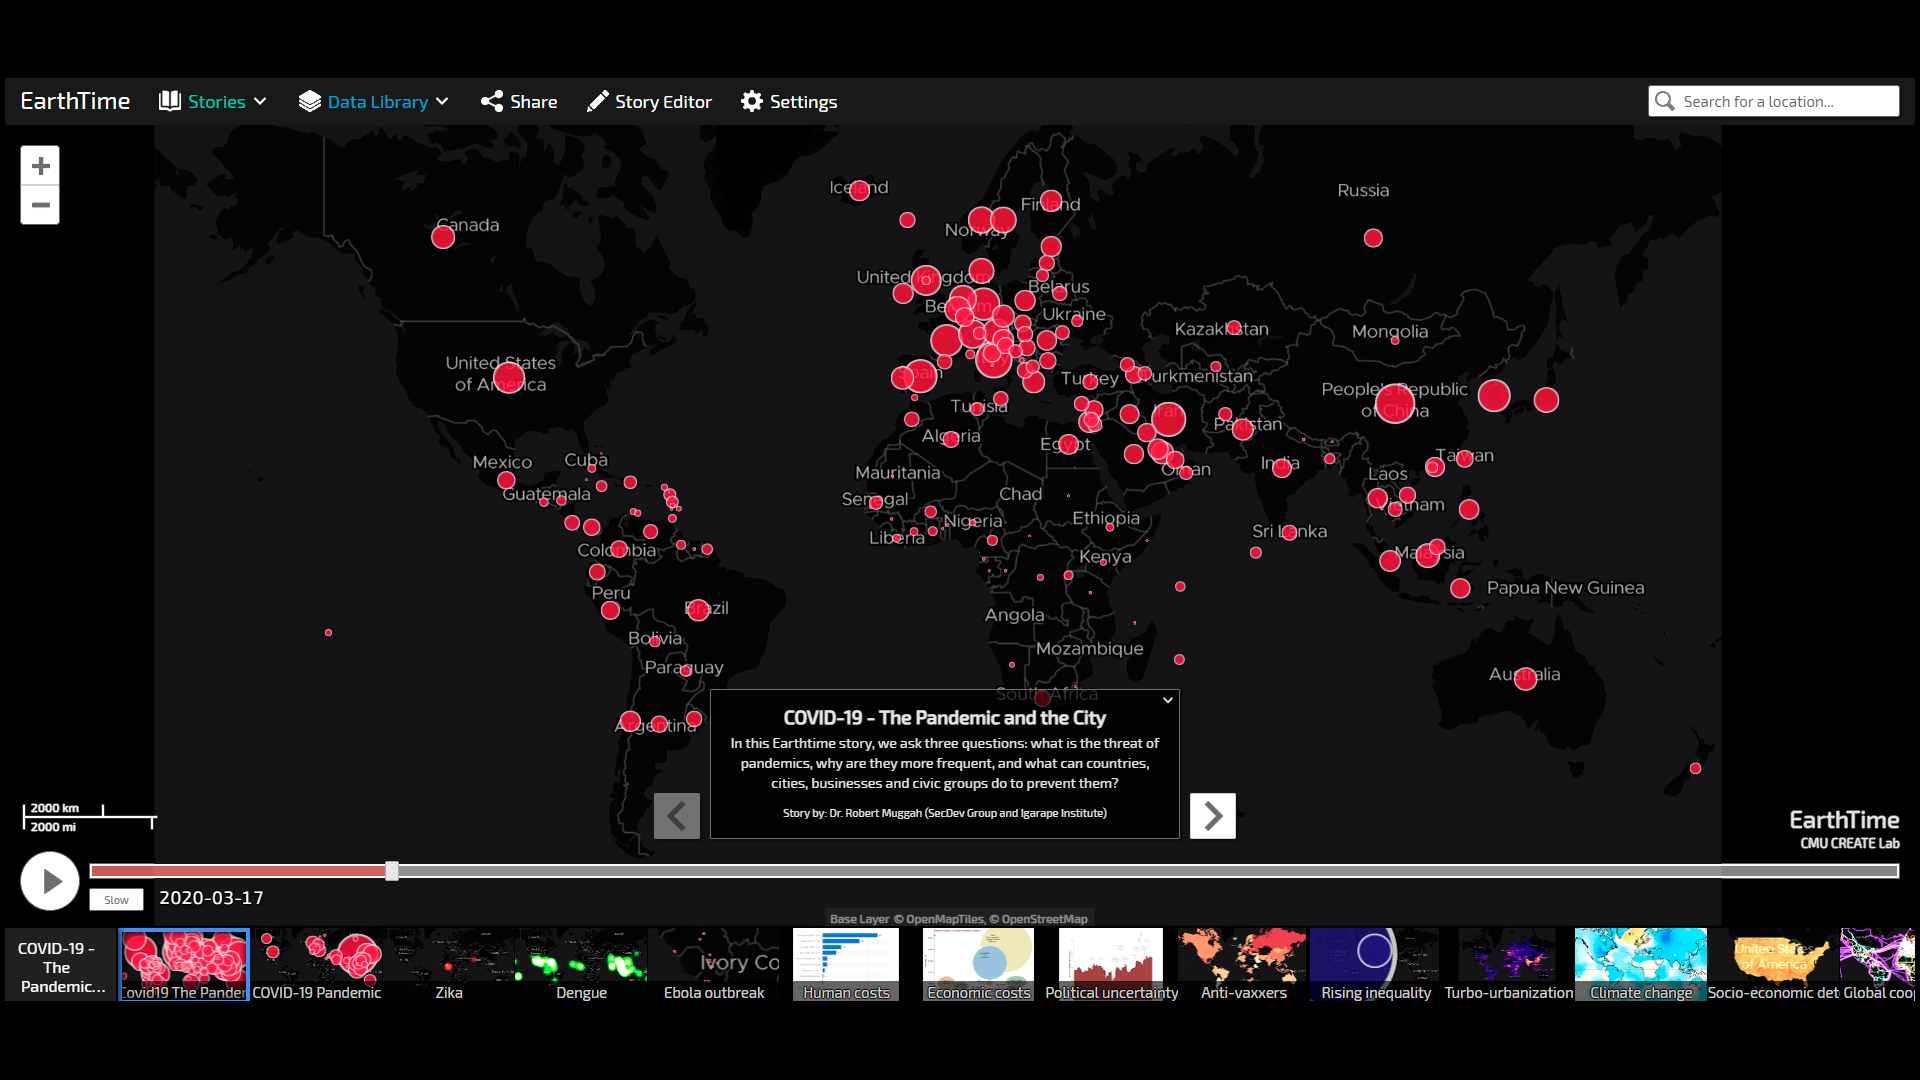Click the EarthTime logo title
Screen dimensions: 1920x1080
pos(75,102)
